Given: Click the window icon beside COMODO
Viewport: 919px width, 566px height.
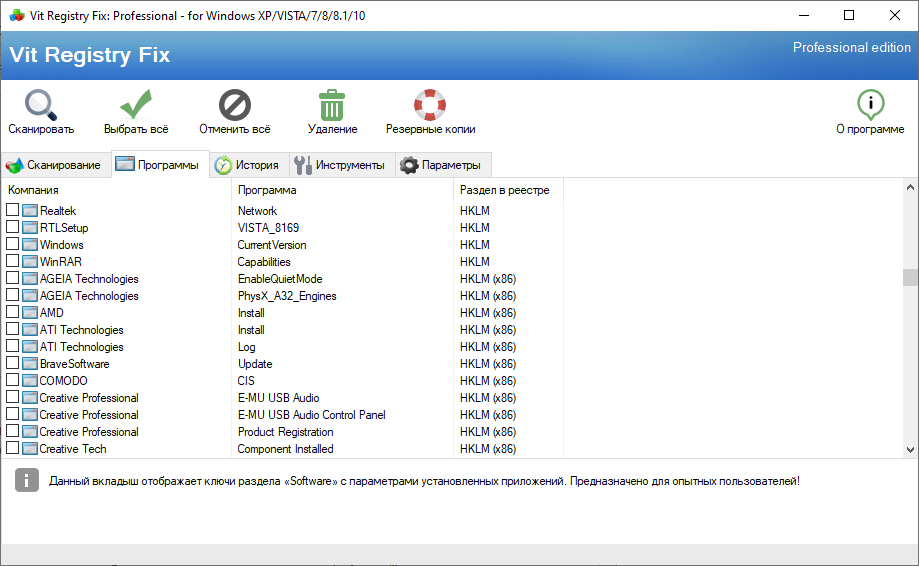Looking at the screenshot, I should [30, 380].
